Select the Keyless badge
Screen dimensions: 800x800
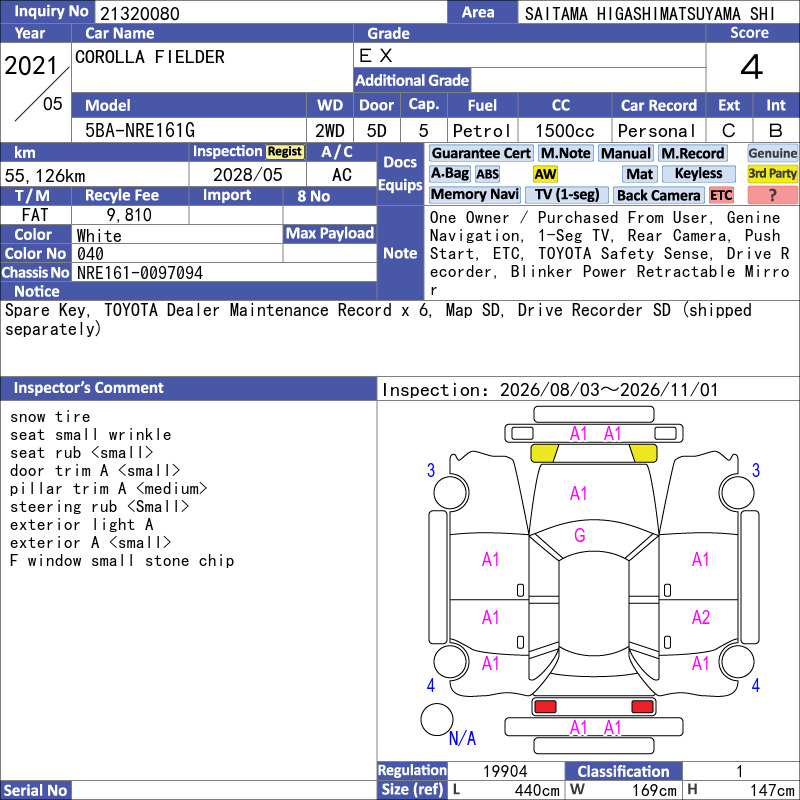698,173
